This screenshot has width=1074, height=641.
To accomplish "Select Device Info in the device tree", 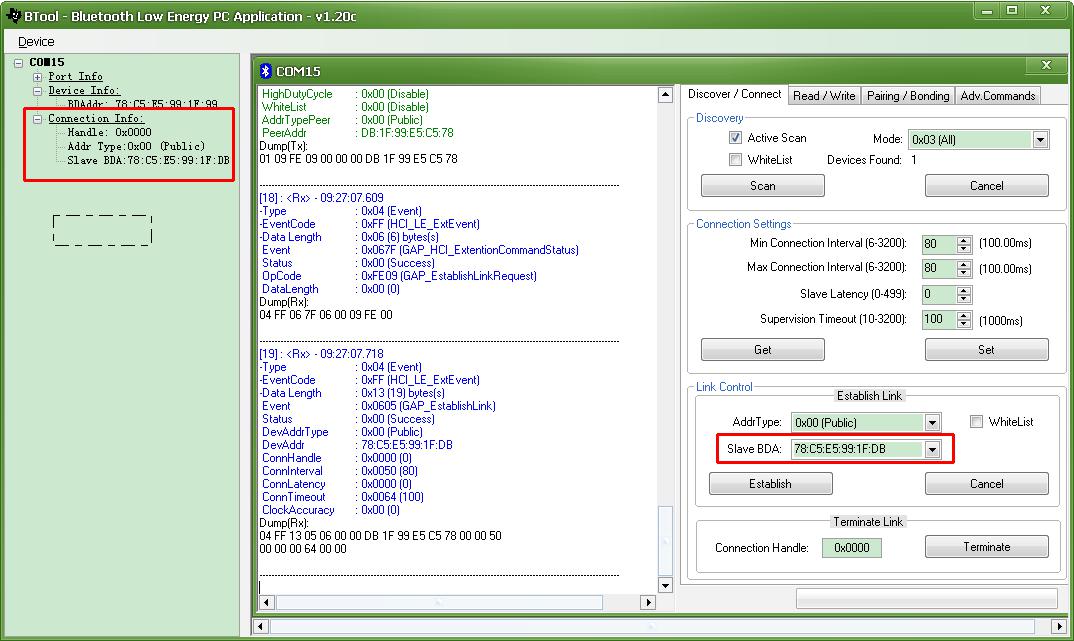I will (84, 90).
